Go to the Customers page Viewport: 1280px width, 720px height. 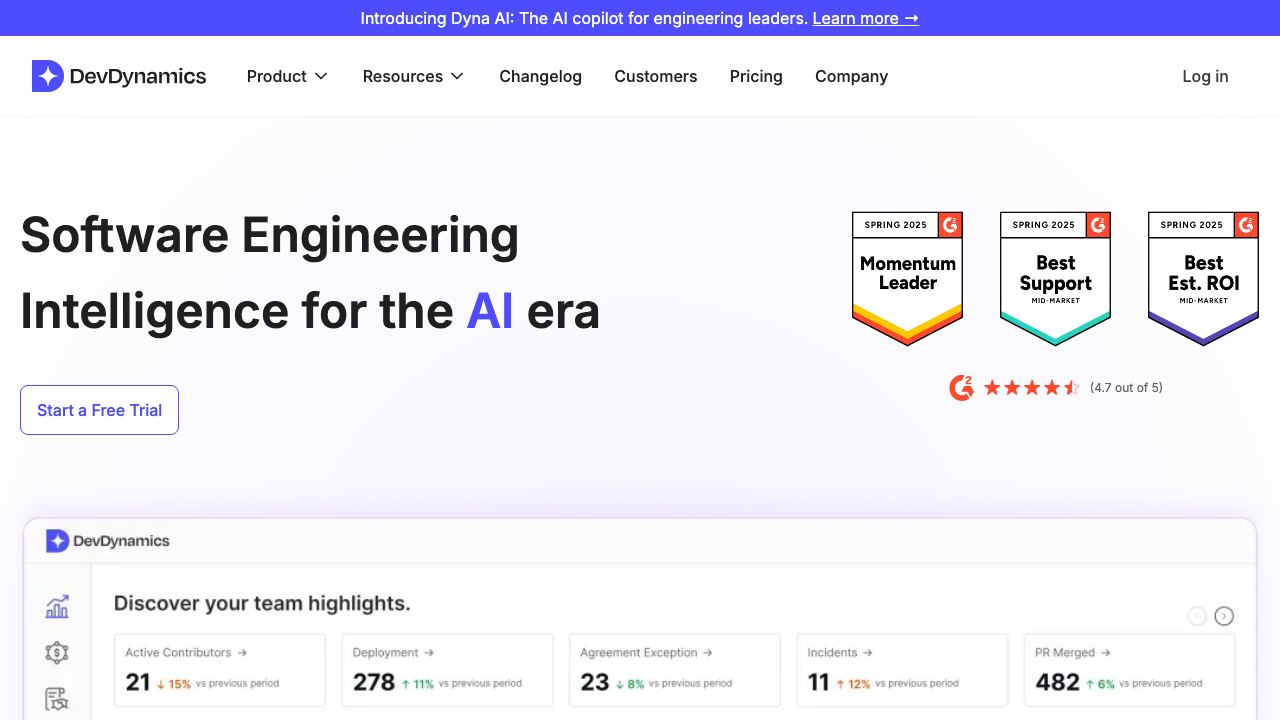click(656, 76)
